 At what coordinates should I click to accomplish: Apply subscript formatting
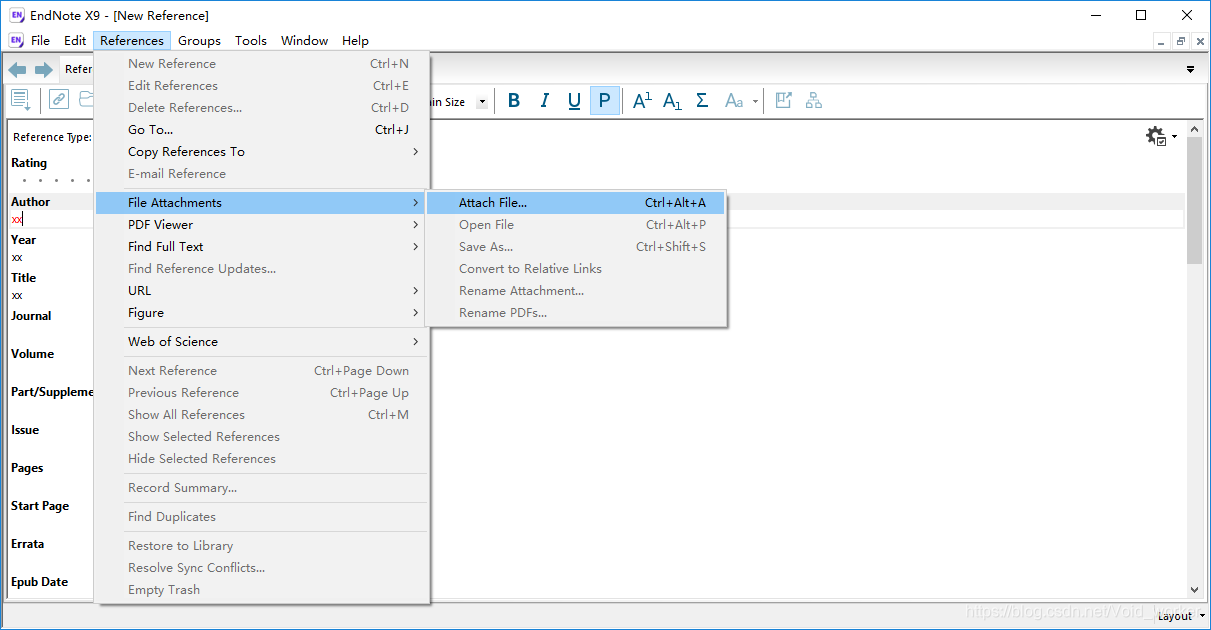click(x=672, y=101)
